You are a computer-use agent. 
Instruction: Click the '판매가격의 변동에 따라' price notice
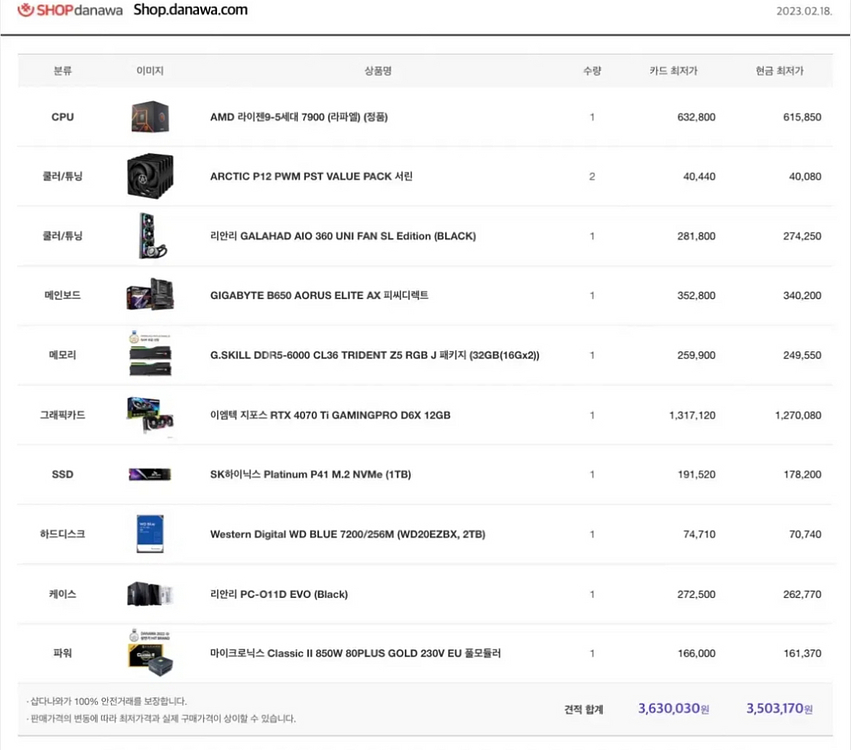161,719
